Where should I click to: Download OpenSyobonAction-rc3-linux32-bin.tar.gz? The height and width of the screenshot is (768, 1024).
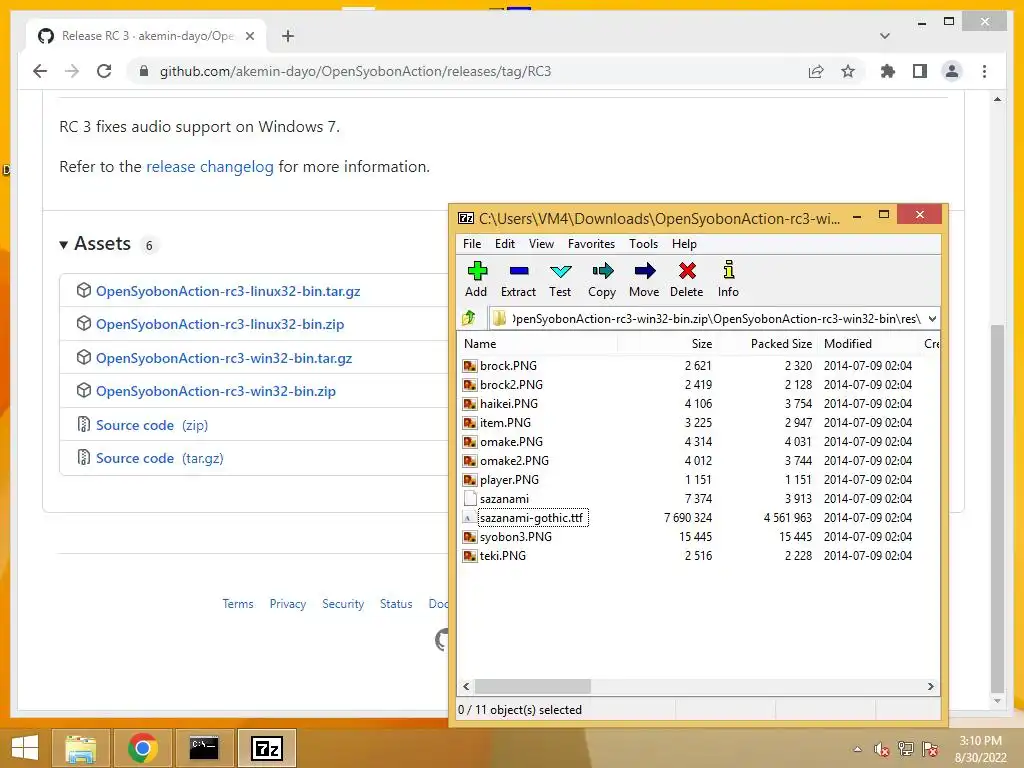point(228,291)
